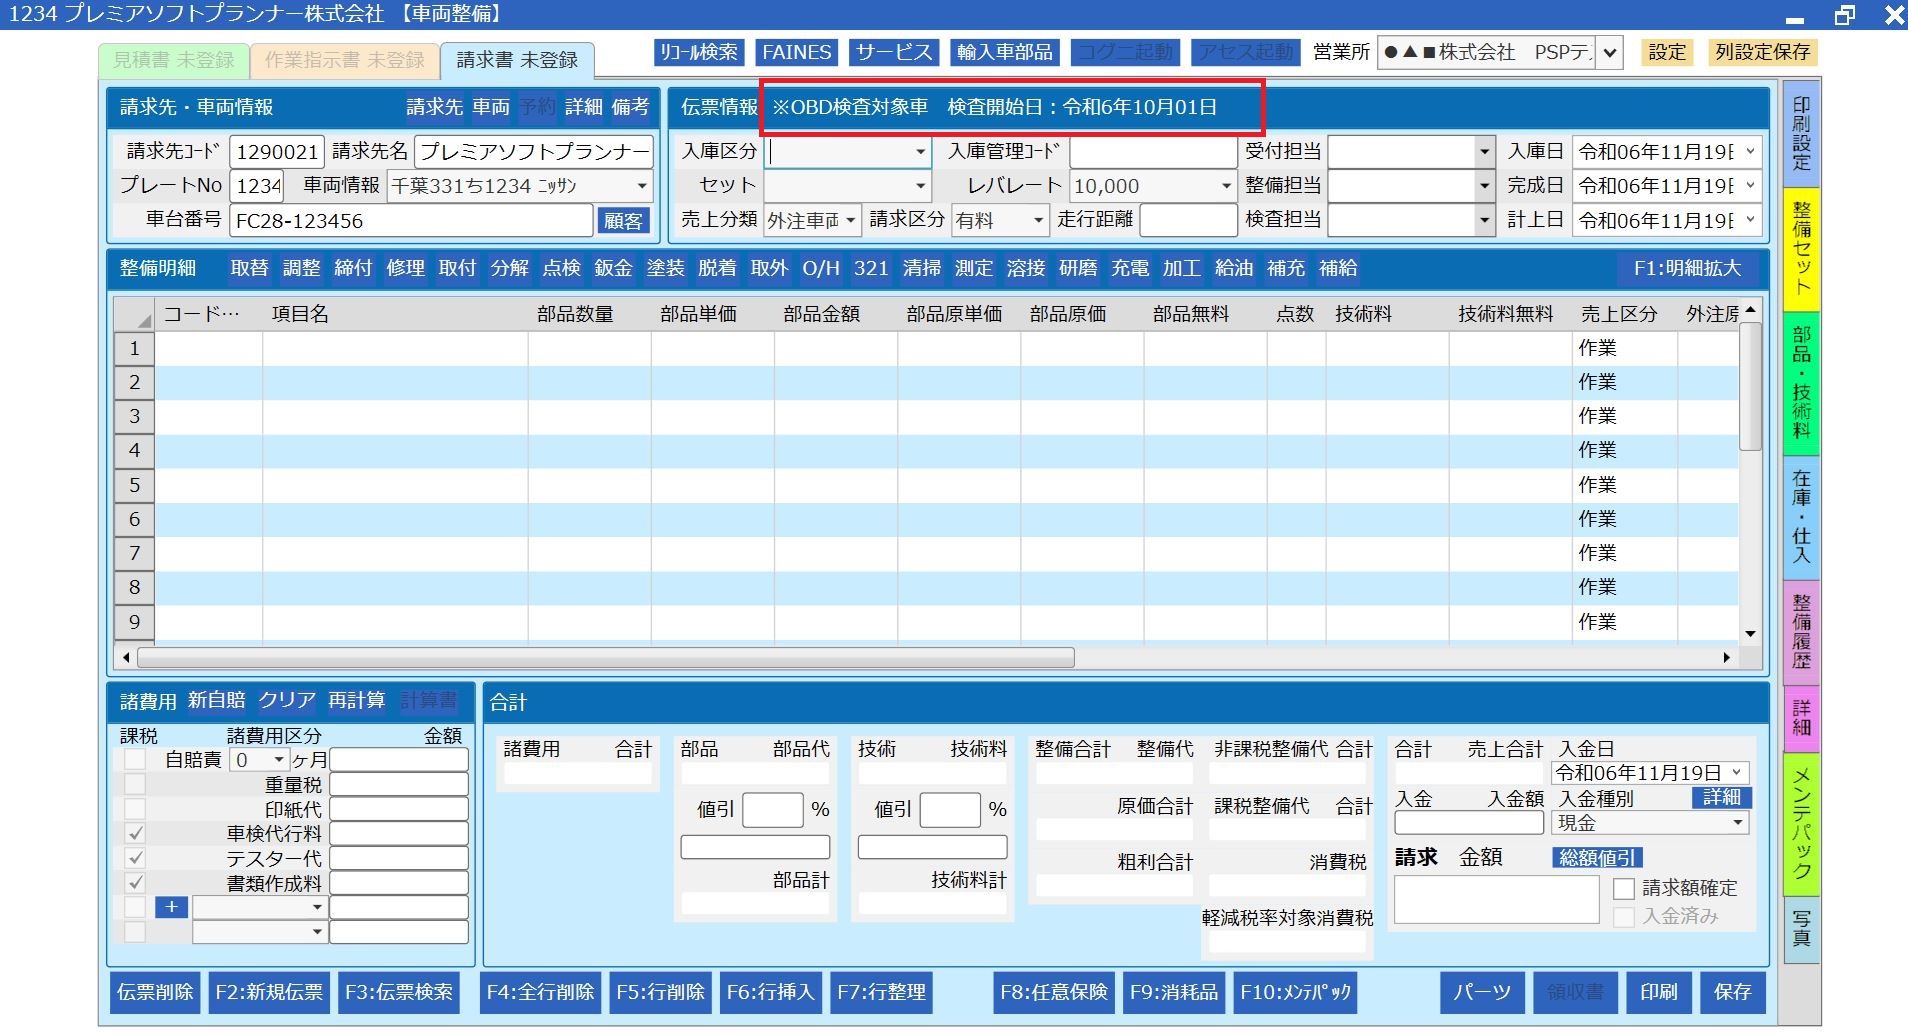The height and width of the screenshot is (1034, 1908).
Task: Open the リコール検索 tool
Action: 698,52
